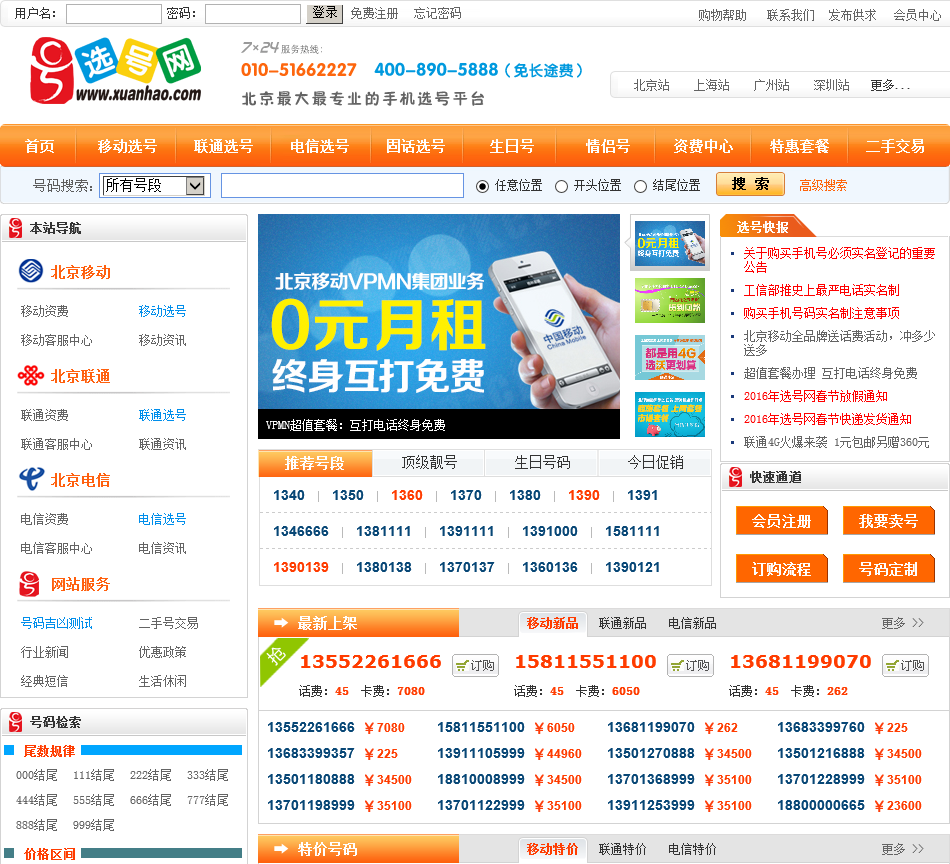Viewport: 950px width, 864px height.
Task: Open the 工信部推史上最严电话实名制 news item
Action: (821, 290)
